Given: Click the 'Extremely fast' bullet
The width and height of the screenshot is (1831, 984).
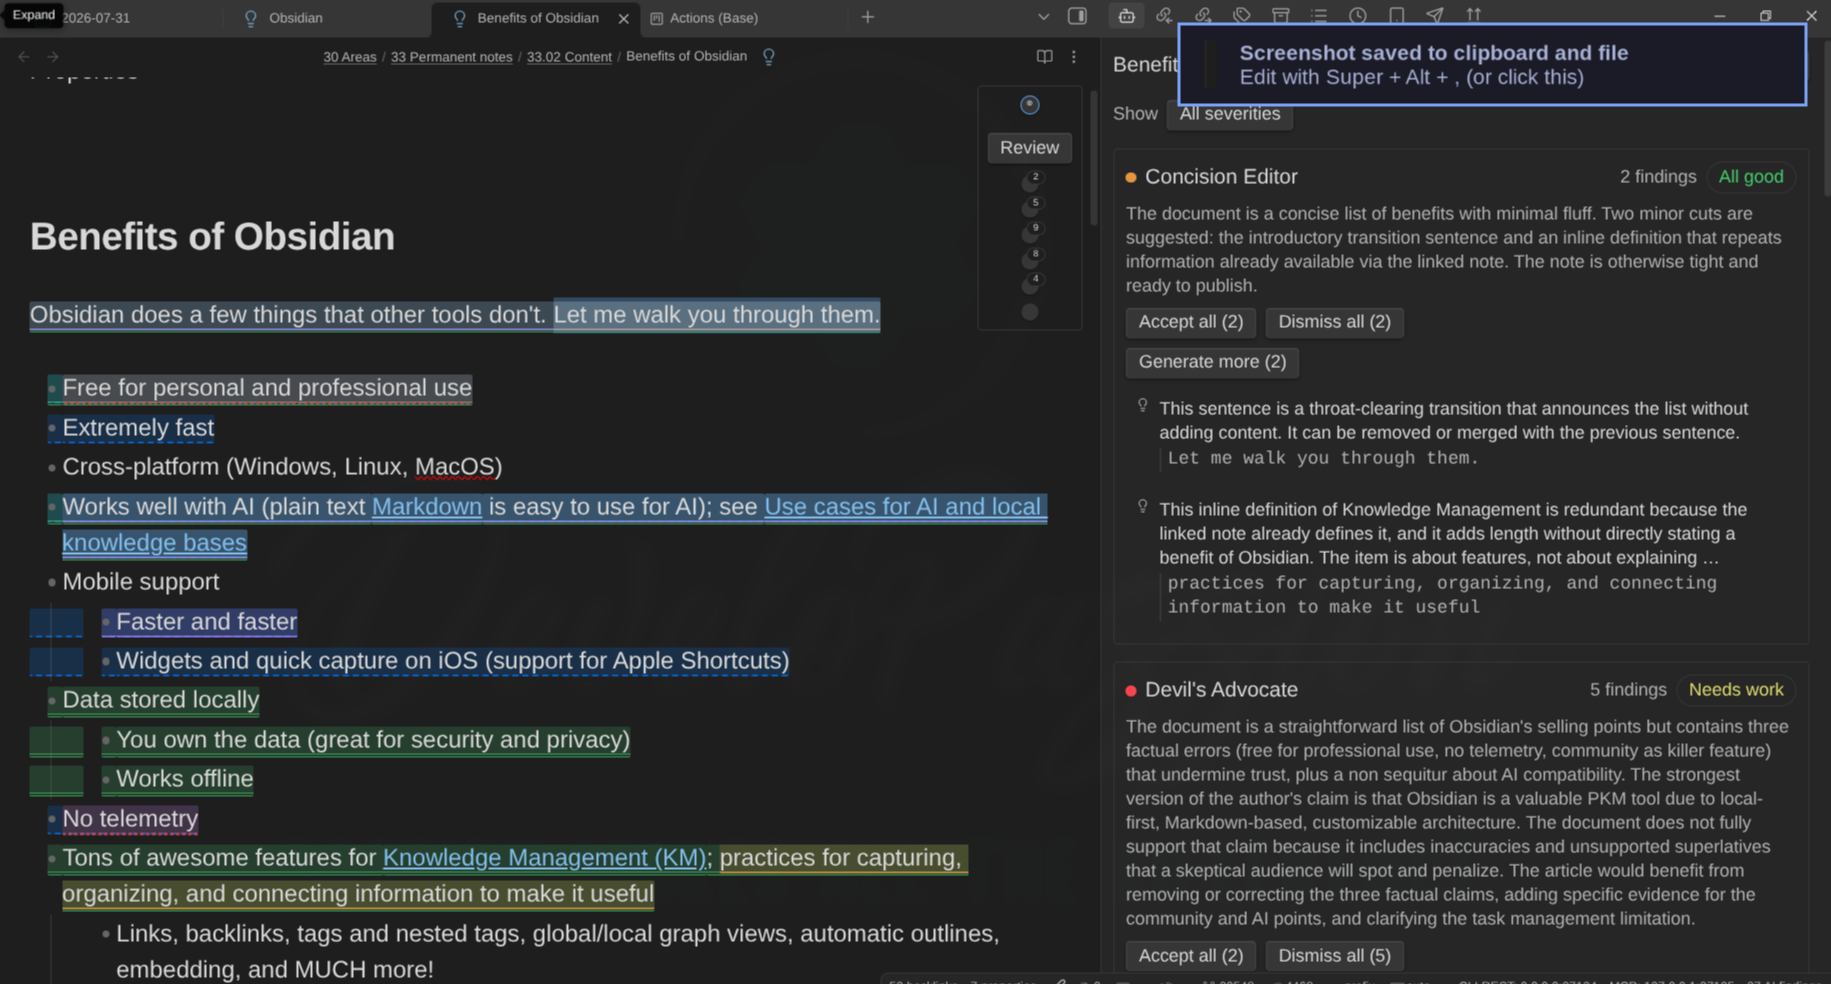Looking at the screenshot, I should [x=138, y=428].
